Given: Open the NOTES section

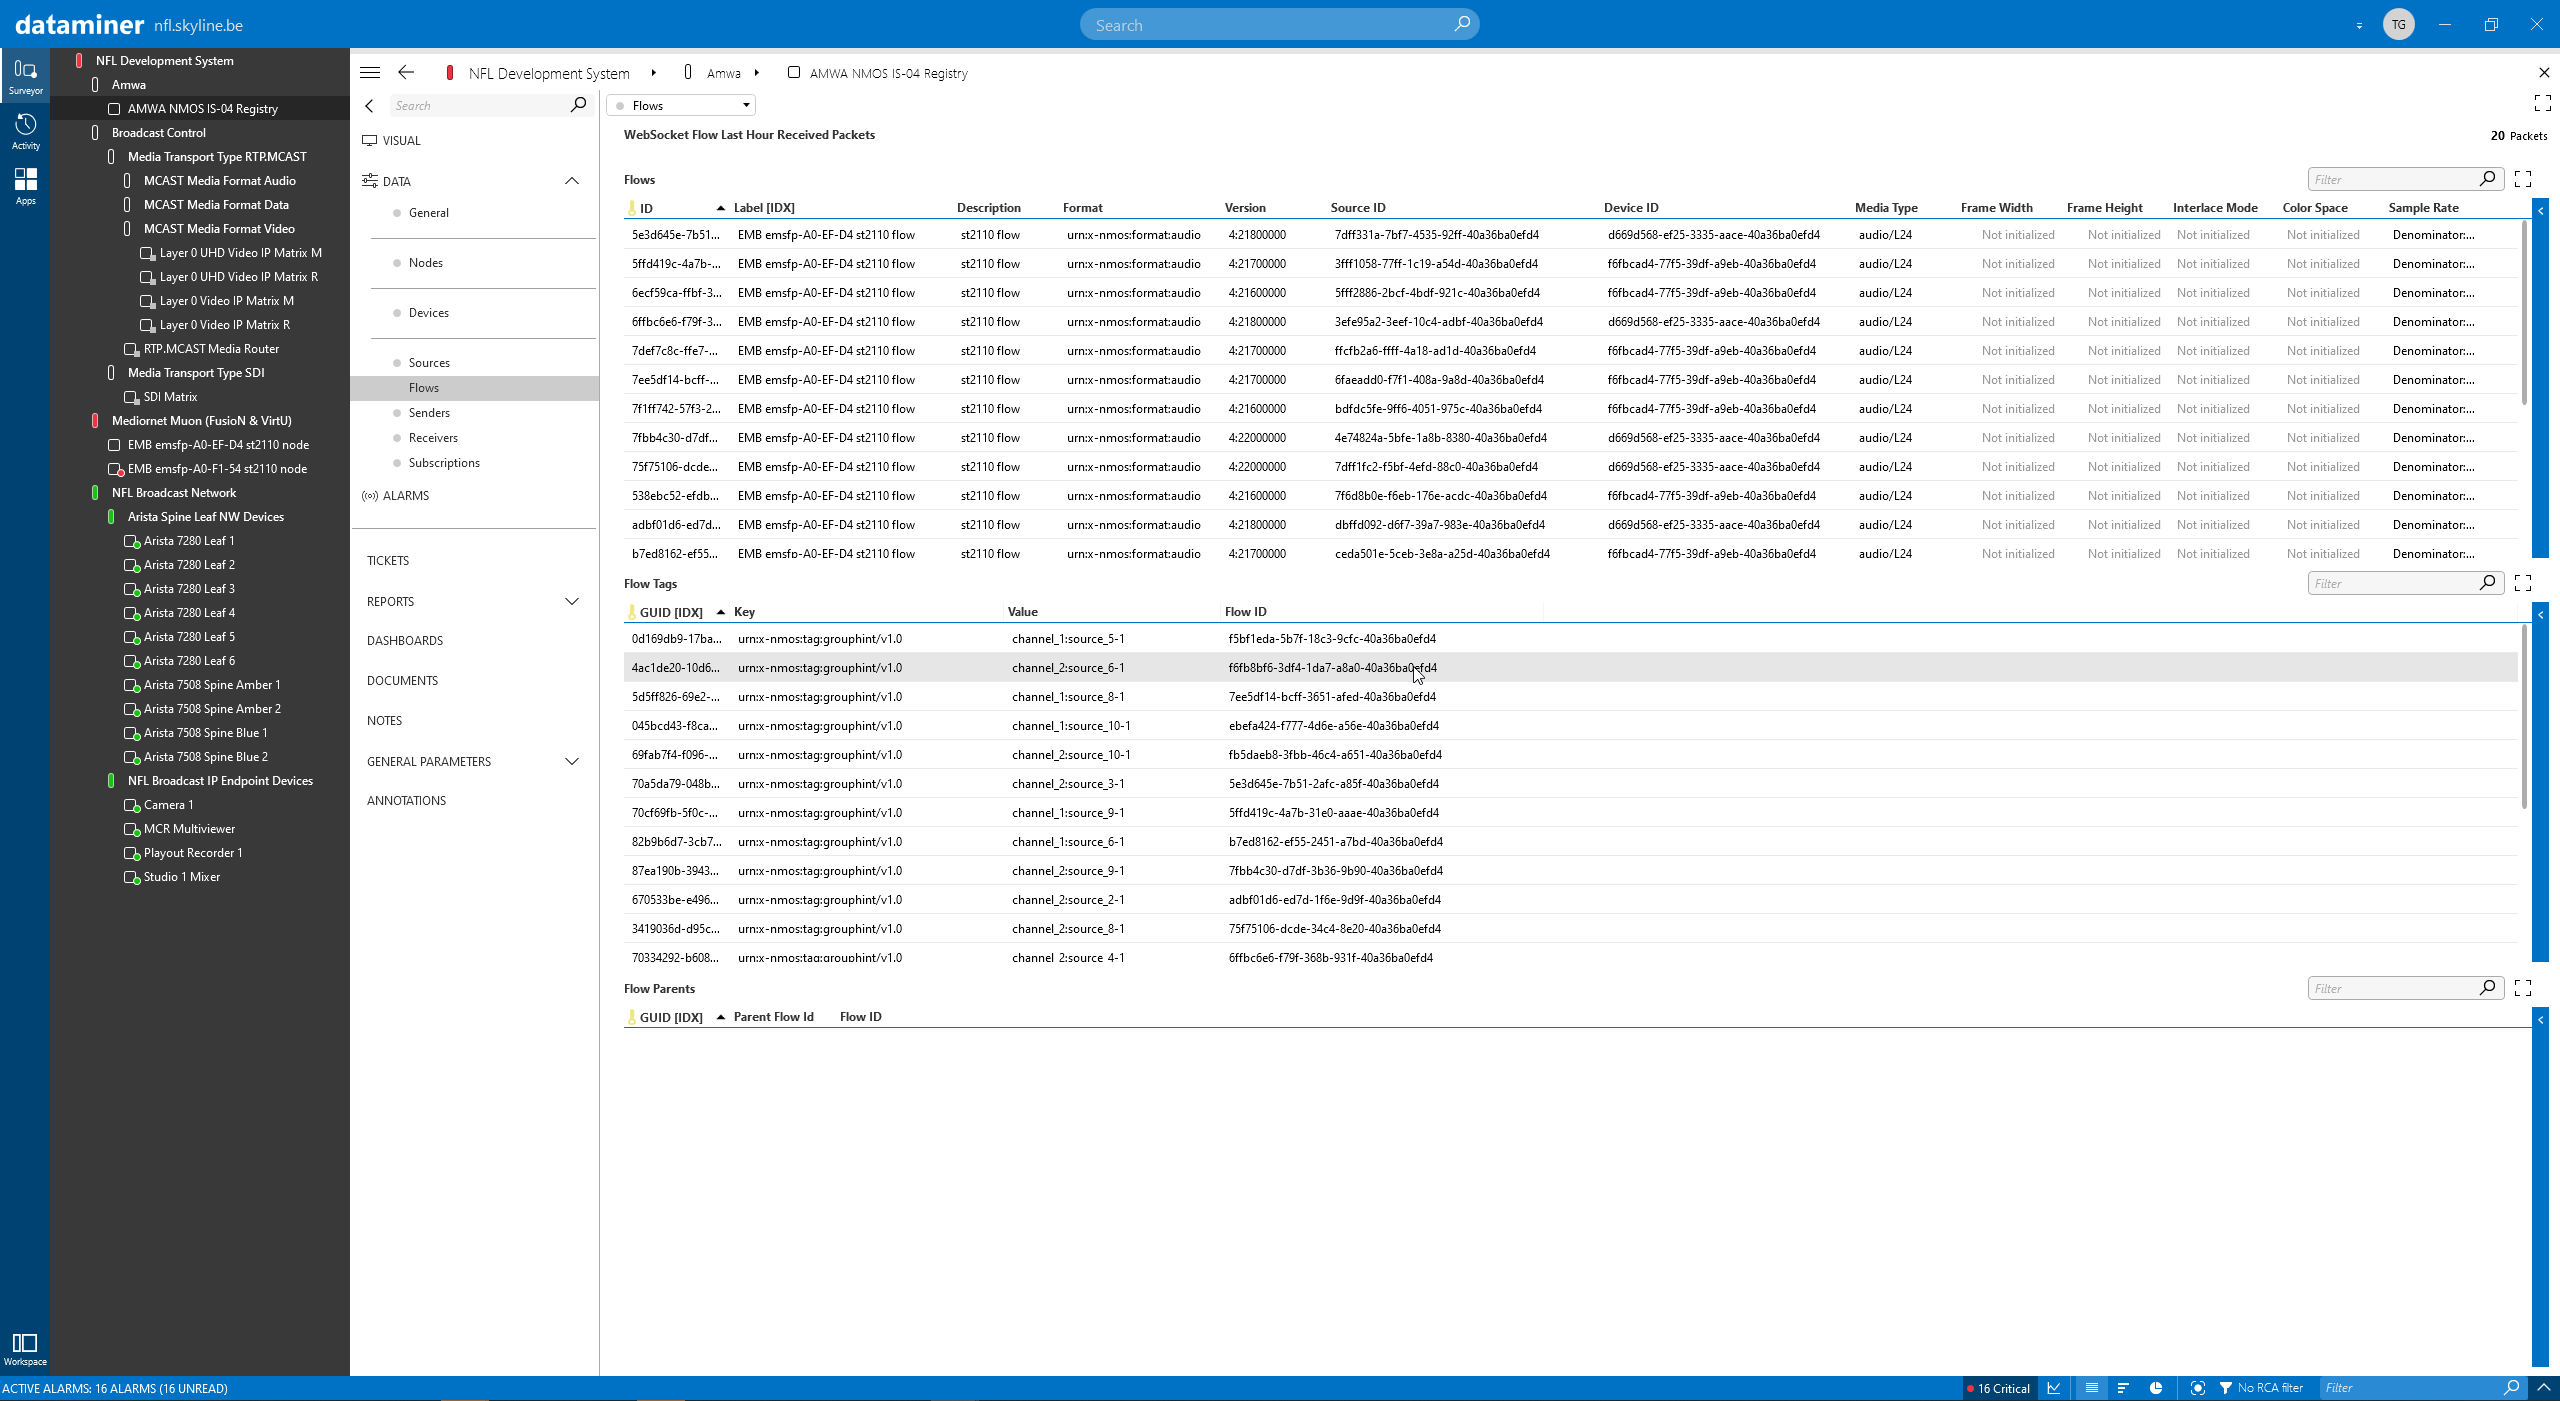Looking at the screenshot, I should (384, 721).
